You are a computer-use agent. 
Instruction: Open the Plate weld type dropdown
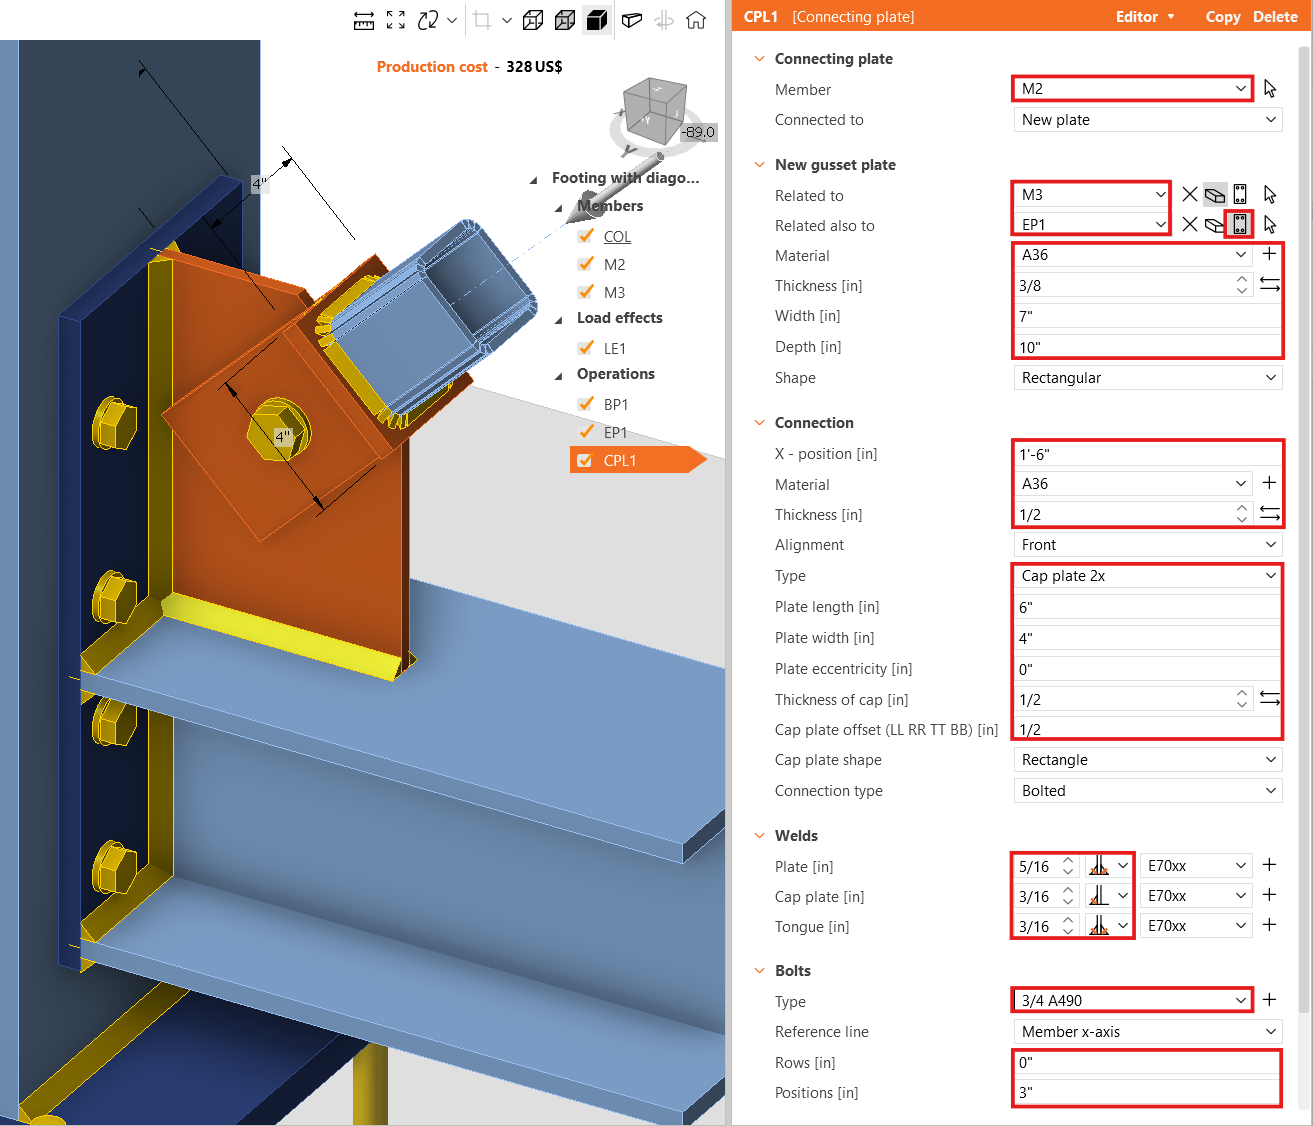pyautogui.click(x=1110, y=866)
